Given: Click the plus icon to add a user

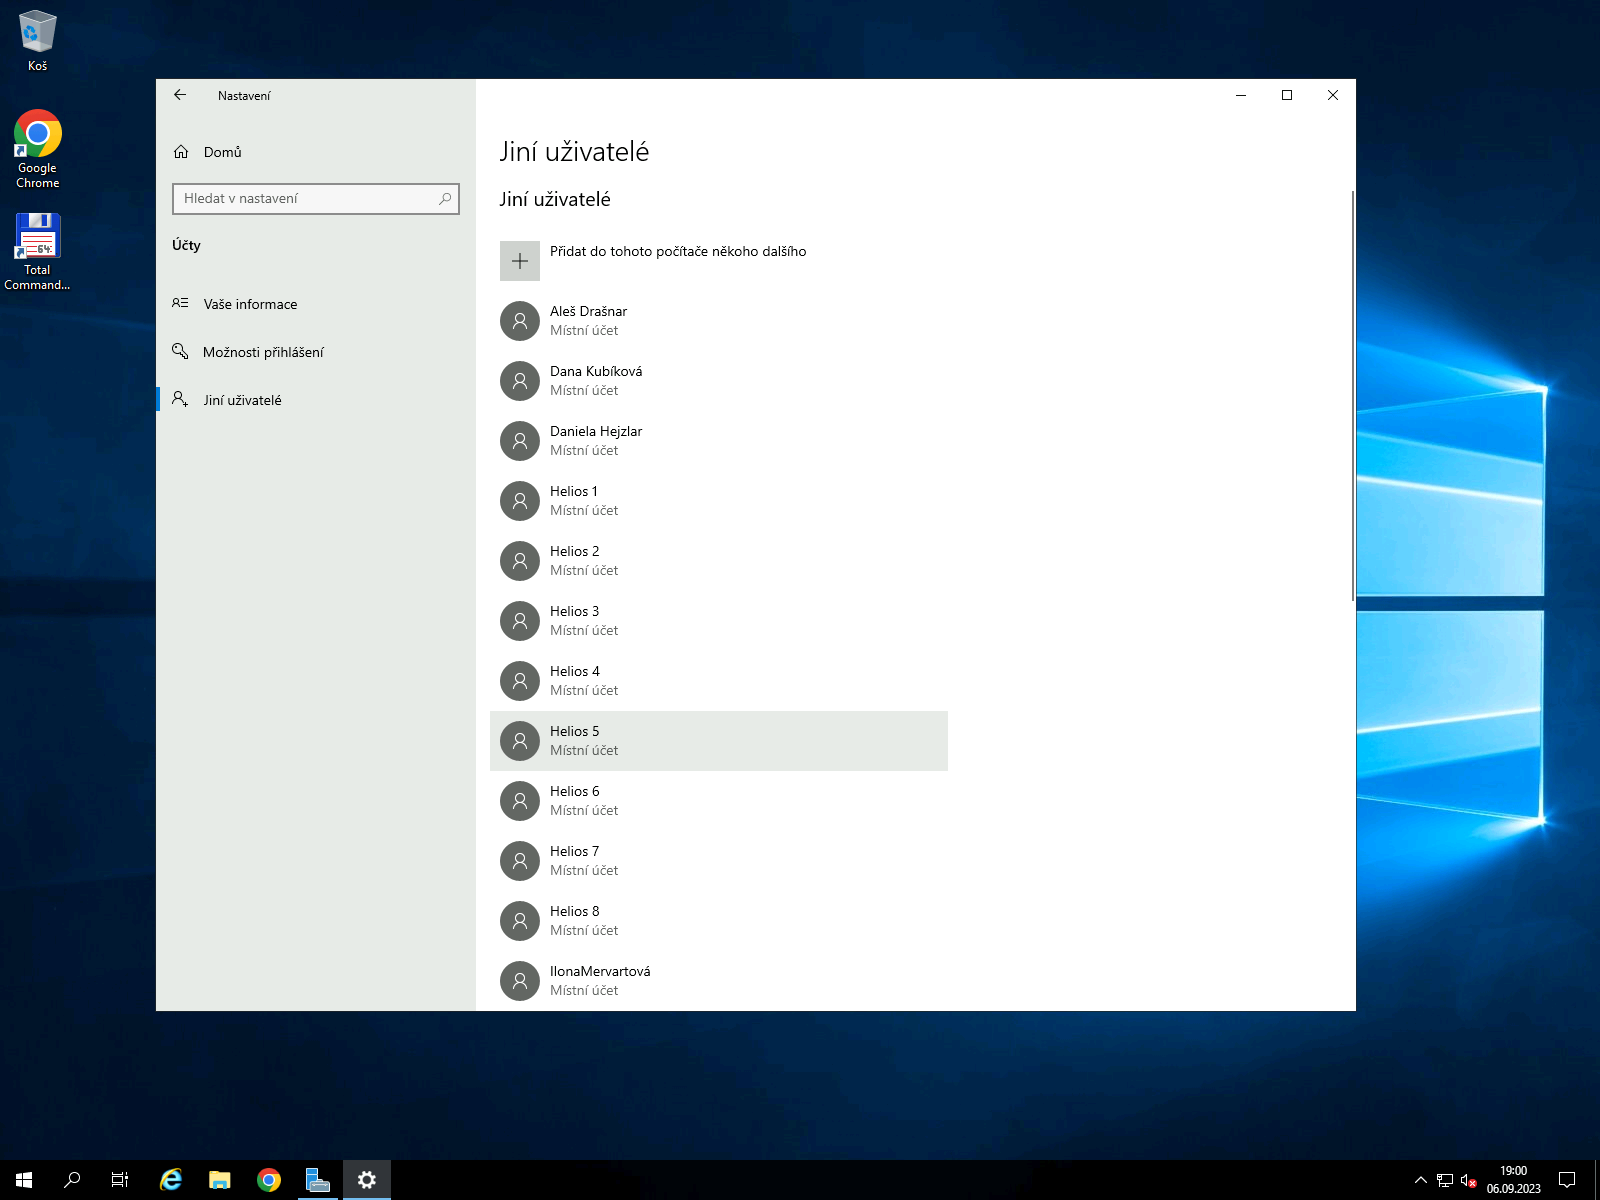Looking at the screenshot, I should click(x=520, y=260).
